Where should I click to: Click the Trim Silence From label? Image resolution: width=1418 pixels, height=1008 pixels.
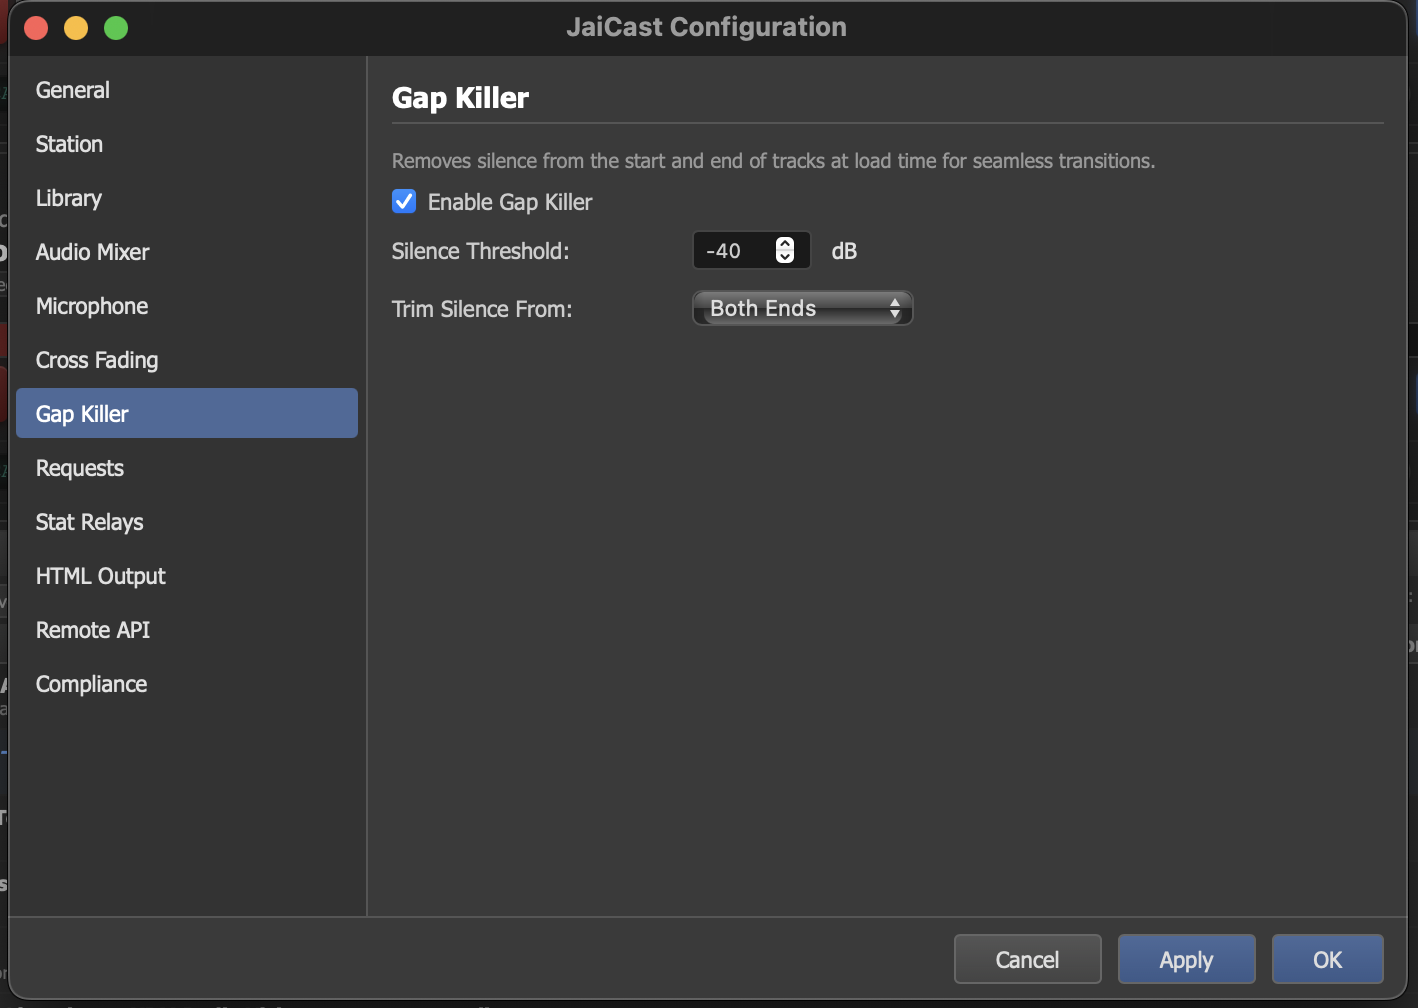click(482, 309)
